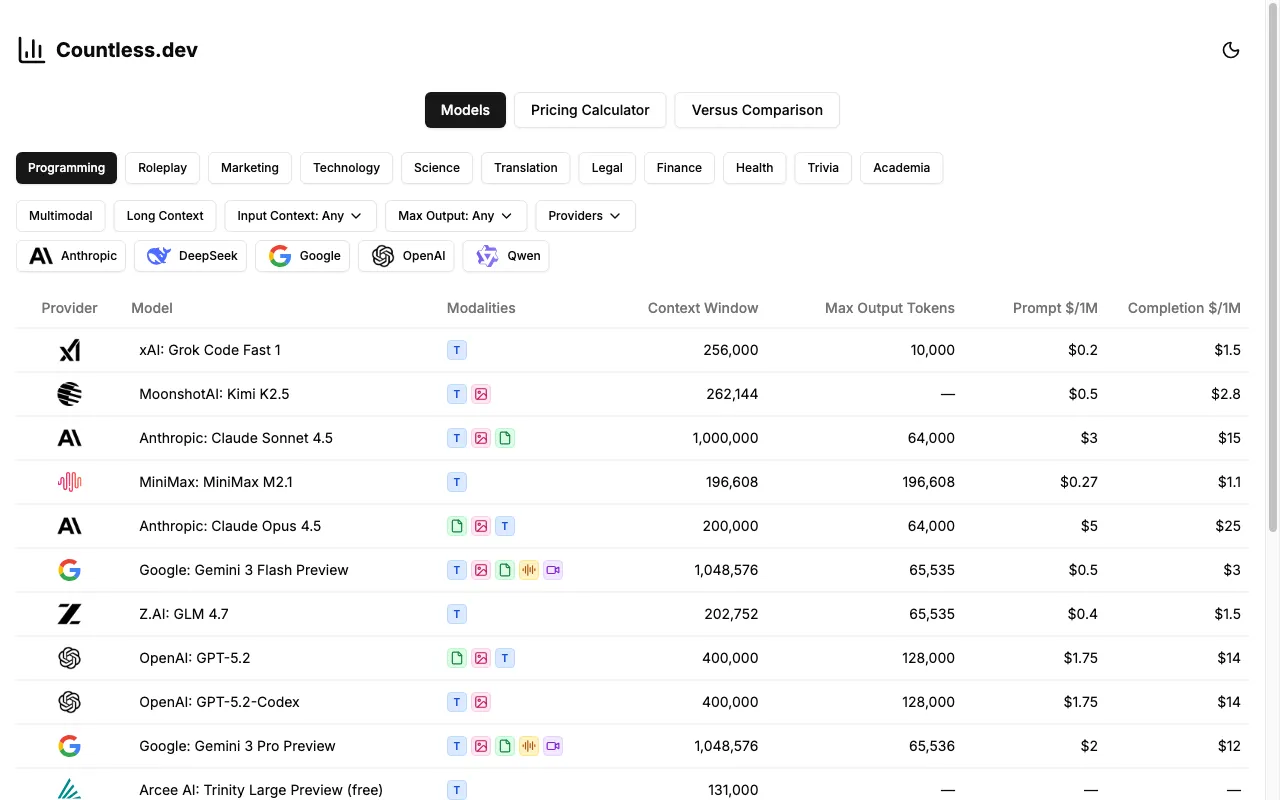The image size is (1280, 800).
Task: Click text modality icon for GLM 4.7
Action: tap(457, 614)
